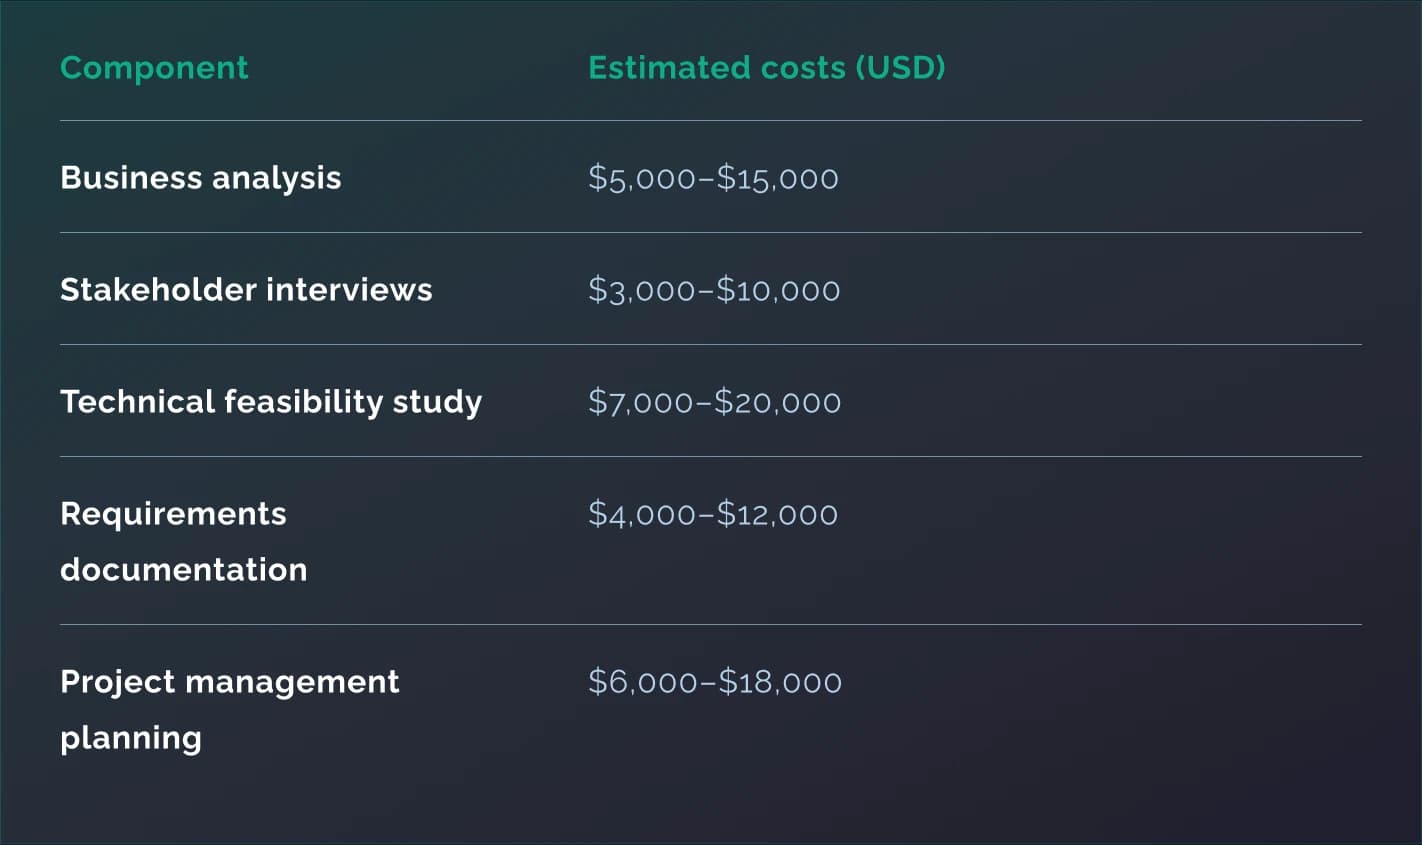Click the word "(USD)" in the header

point(900,68)
